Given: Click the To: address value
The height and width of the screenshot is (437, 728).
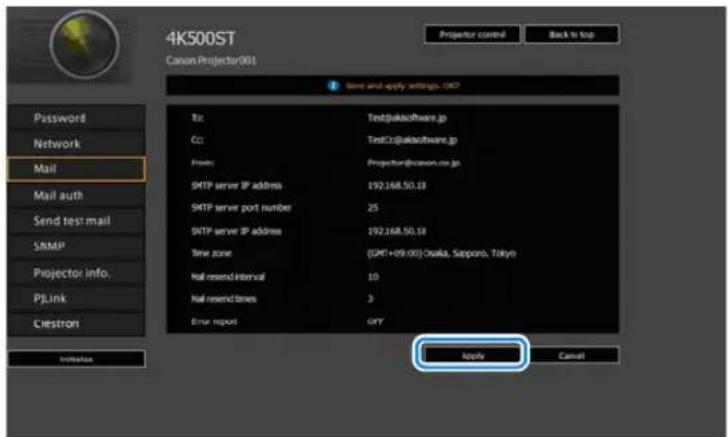Looking at the screenshot, I should tap(407, 118).
